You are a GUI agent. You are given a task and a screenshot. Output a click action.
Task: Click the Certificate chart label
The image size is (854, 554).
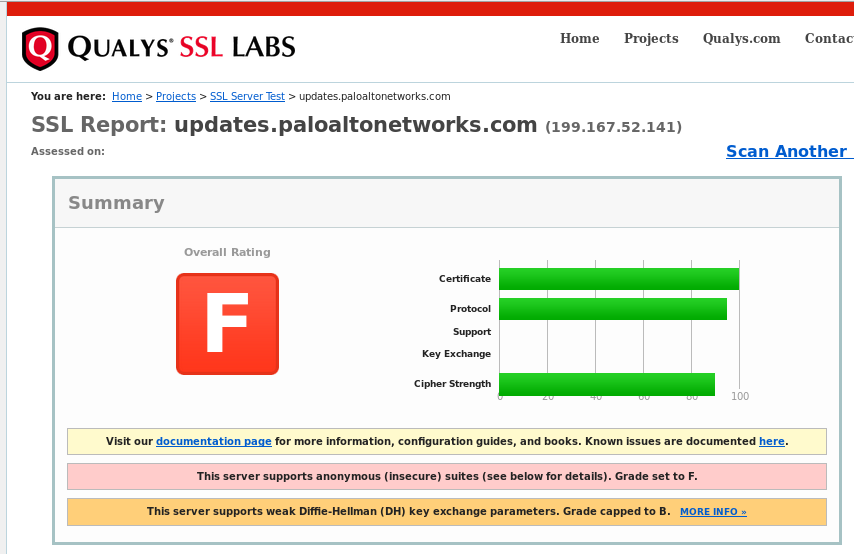click(465, 279)
